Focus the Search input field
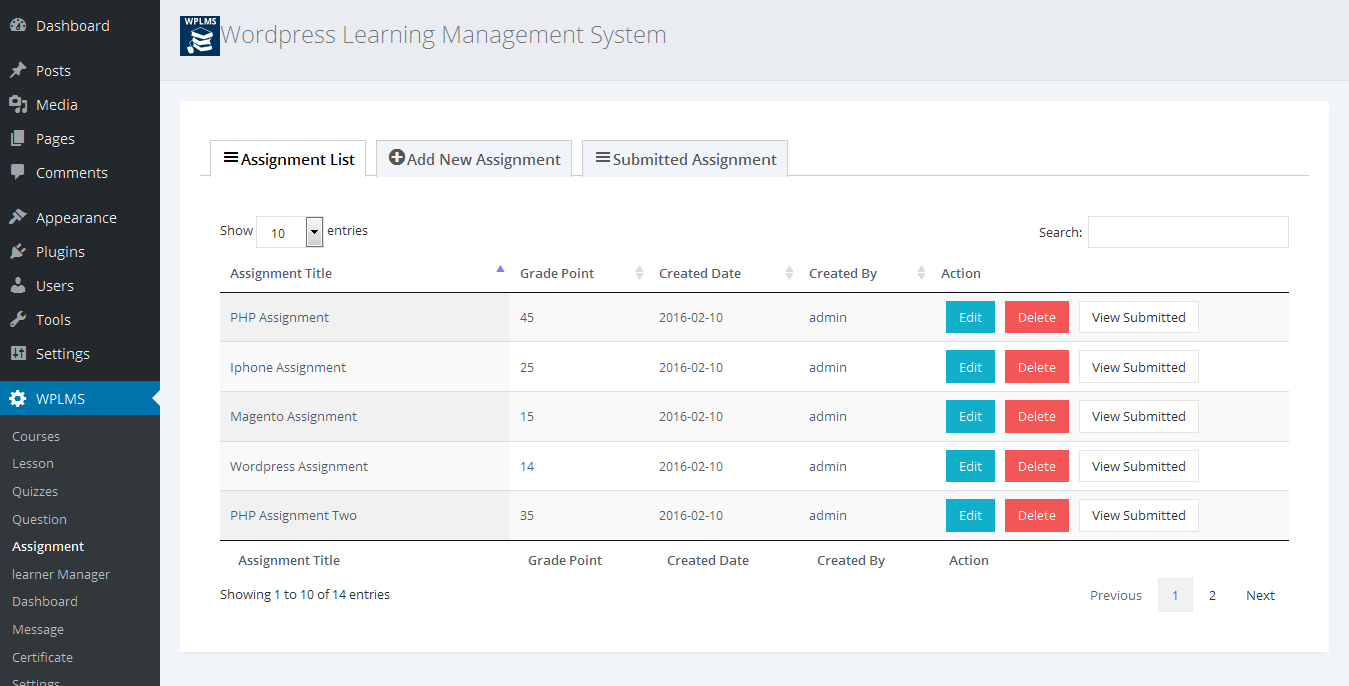Image resolution: width=1349 pixels, height=686 pixels. coord(1188,232)
